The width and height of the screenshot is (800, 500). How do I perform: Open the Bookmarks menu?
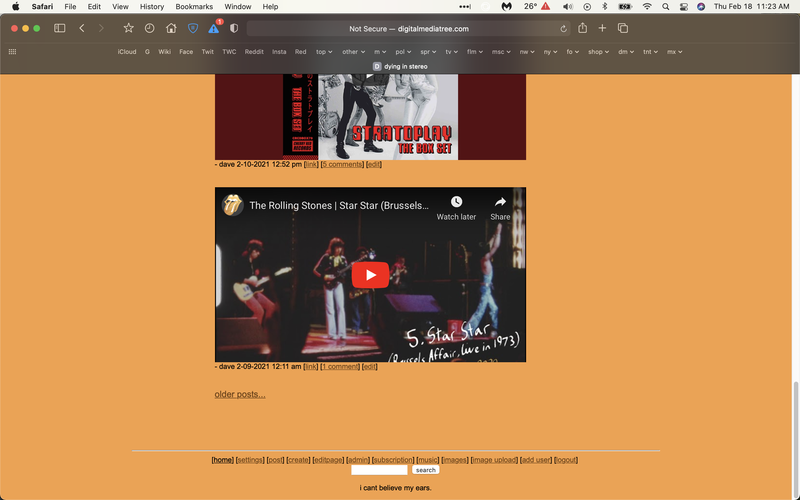point(194,7)
